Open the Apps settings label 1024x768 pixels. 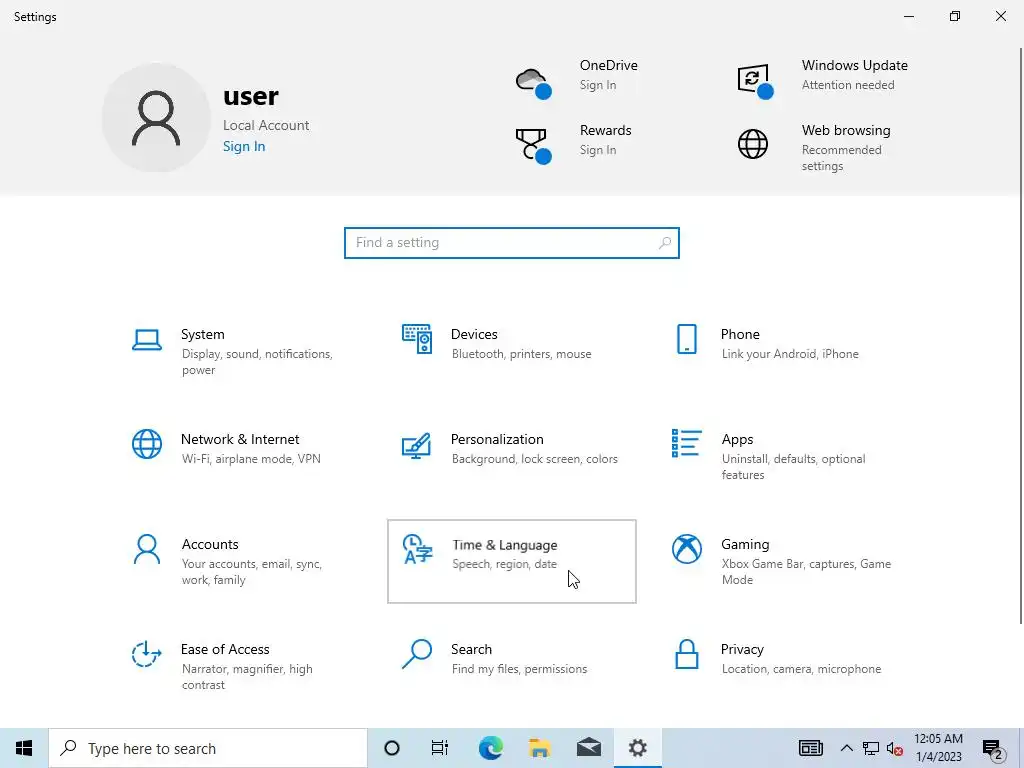coord(737,440)
